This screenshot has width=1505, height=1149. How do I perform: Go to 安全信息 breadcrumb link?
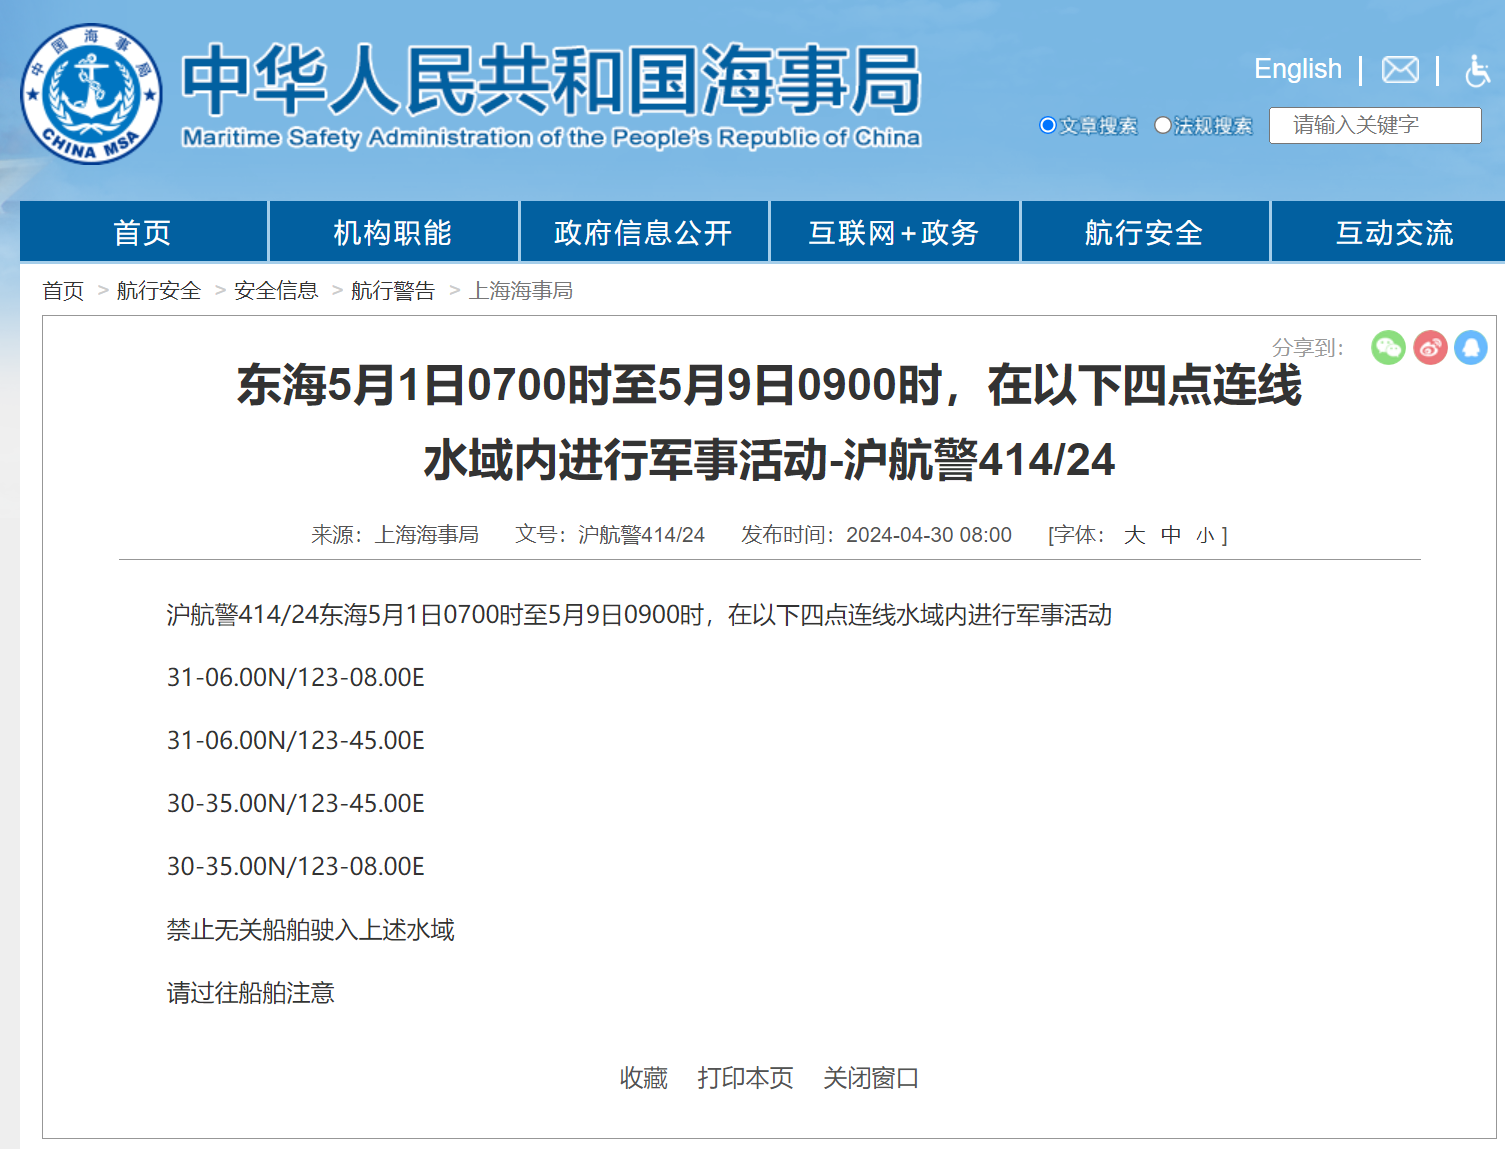coord(276,291)
